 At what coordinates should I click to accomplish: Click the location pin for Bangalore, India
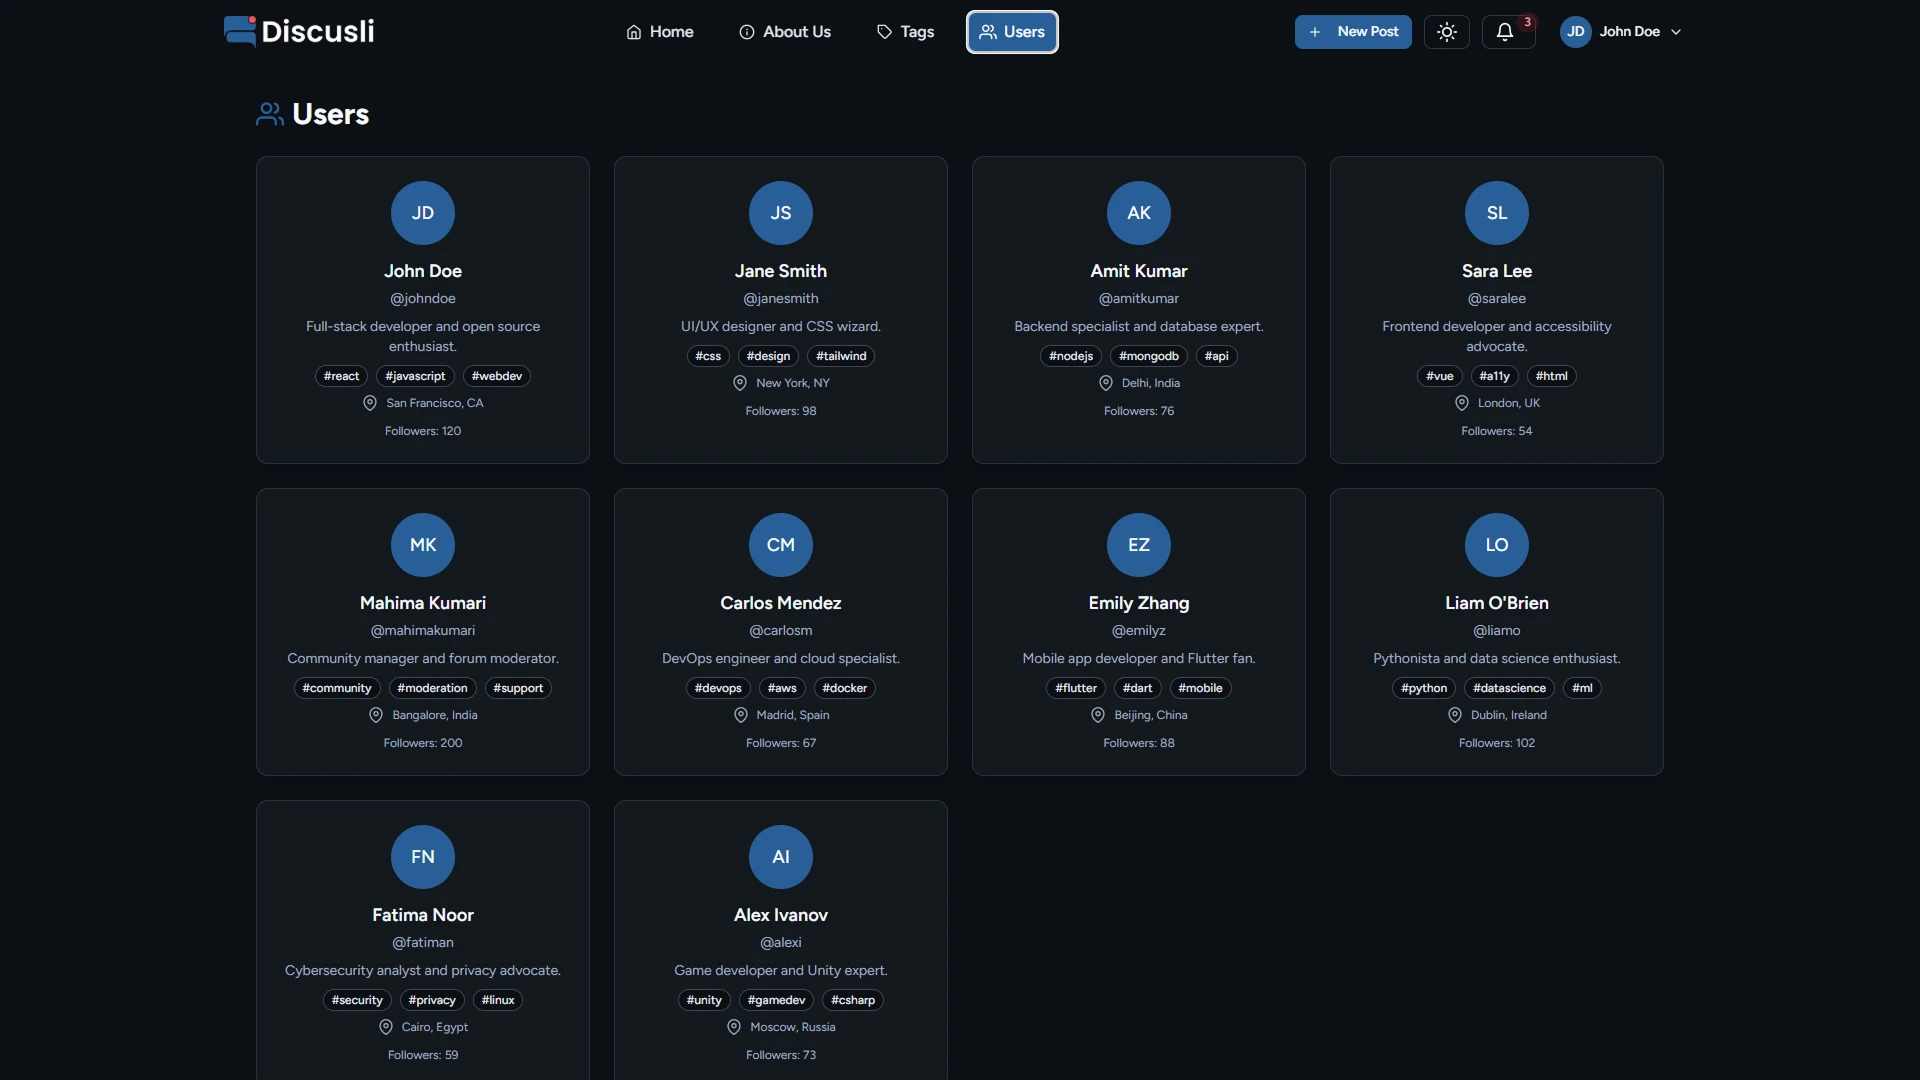tap(376, 715)
